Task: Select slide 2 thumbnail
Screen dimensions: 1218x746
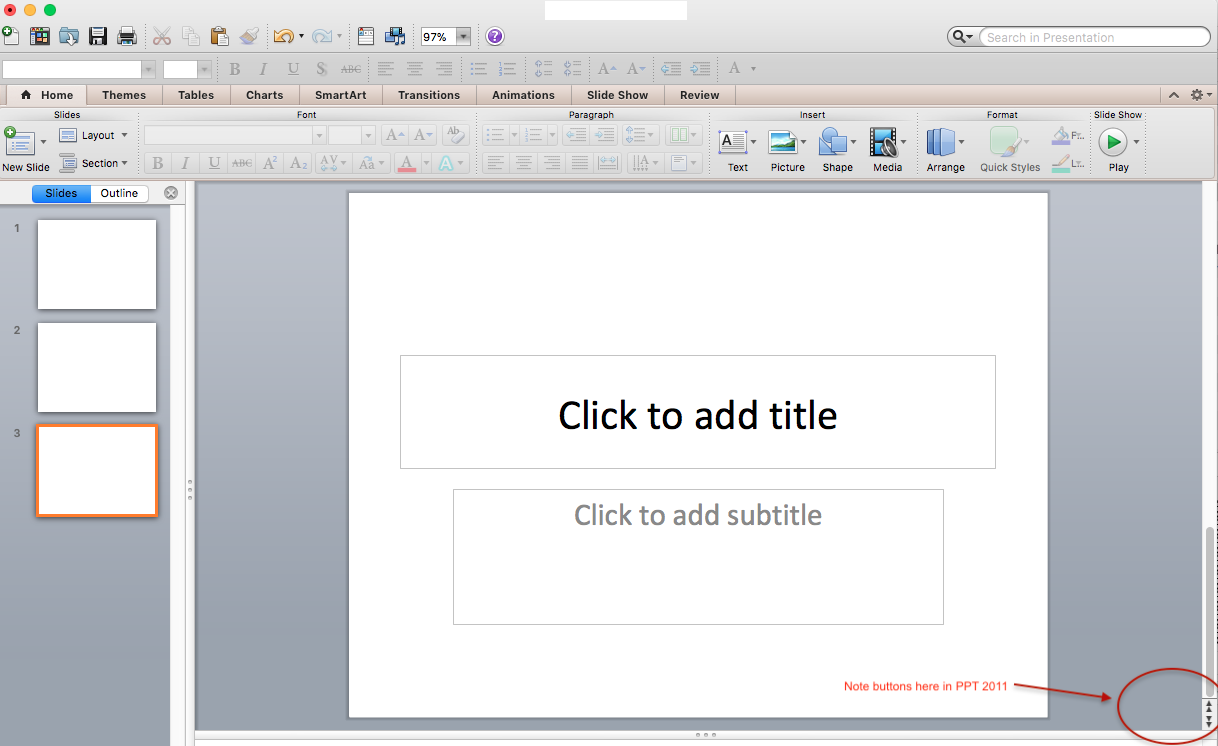Action: [97, 367]
